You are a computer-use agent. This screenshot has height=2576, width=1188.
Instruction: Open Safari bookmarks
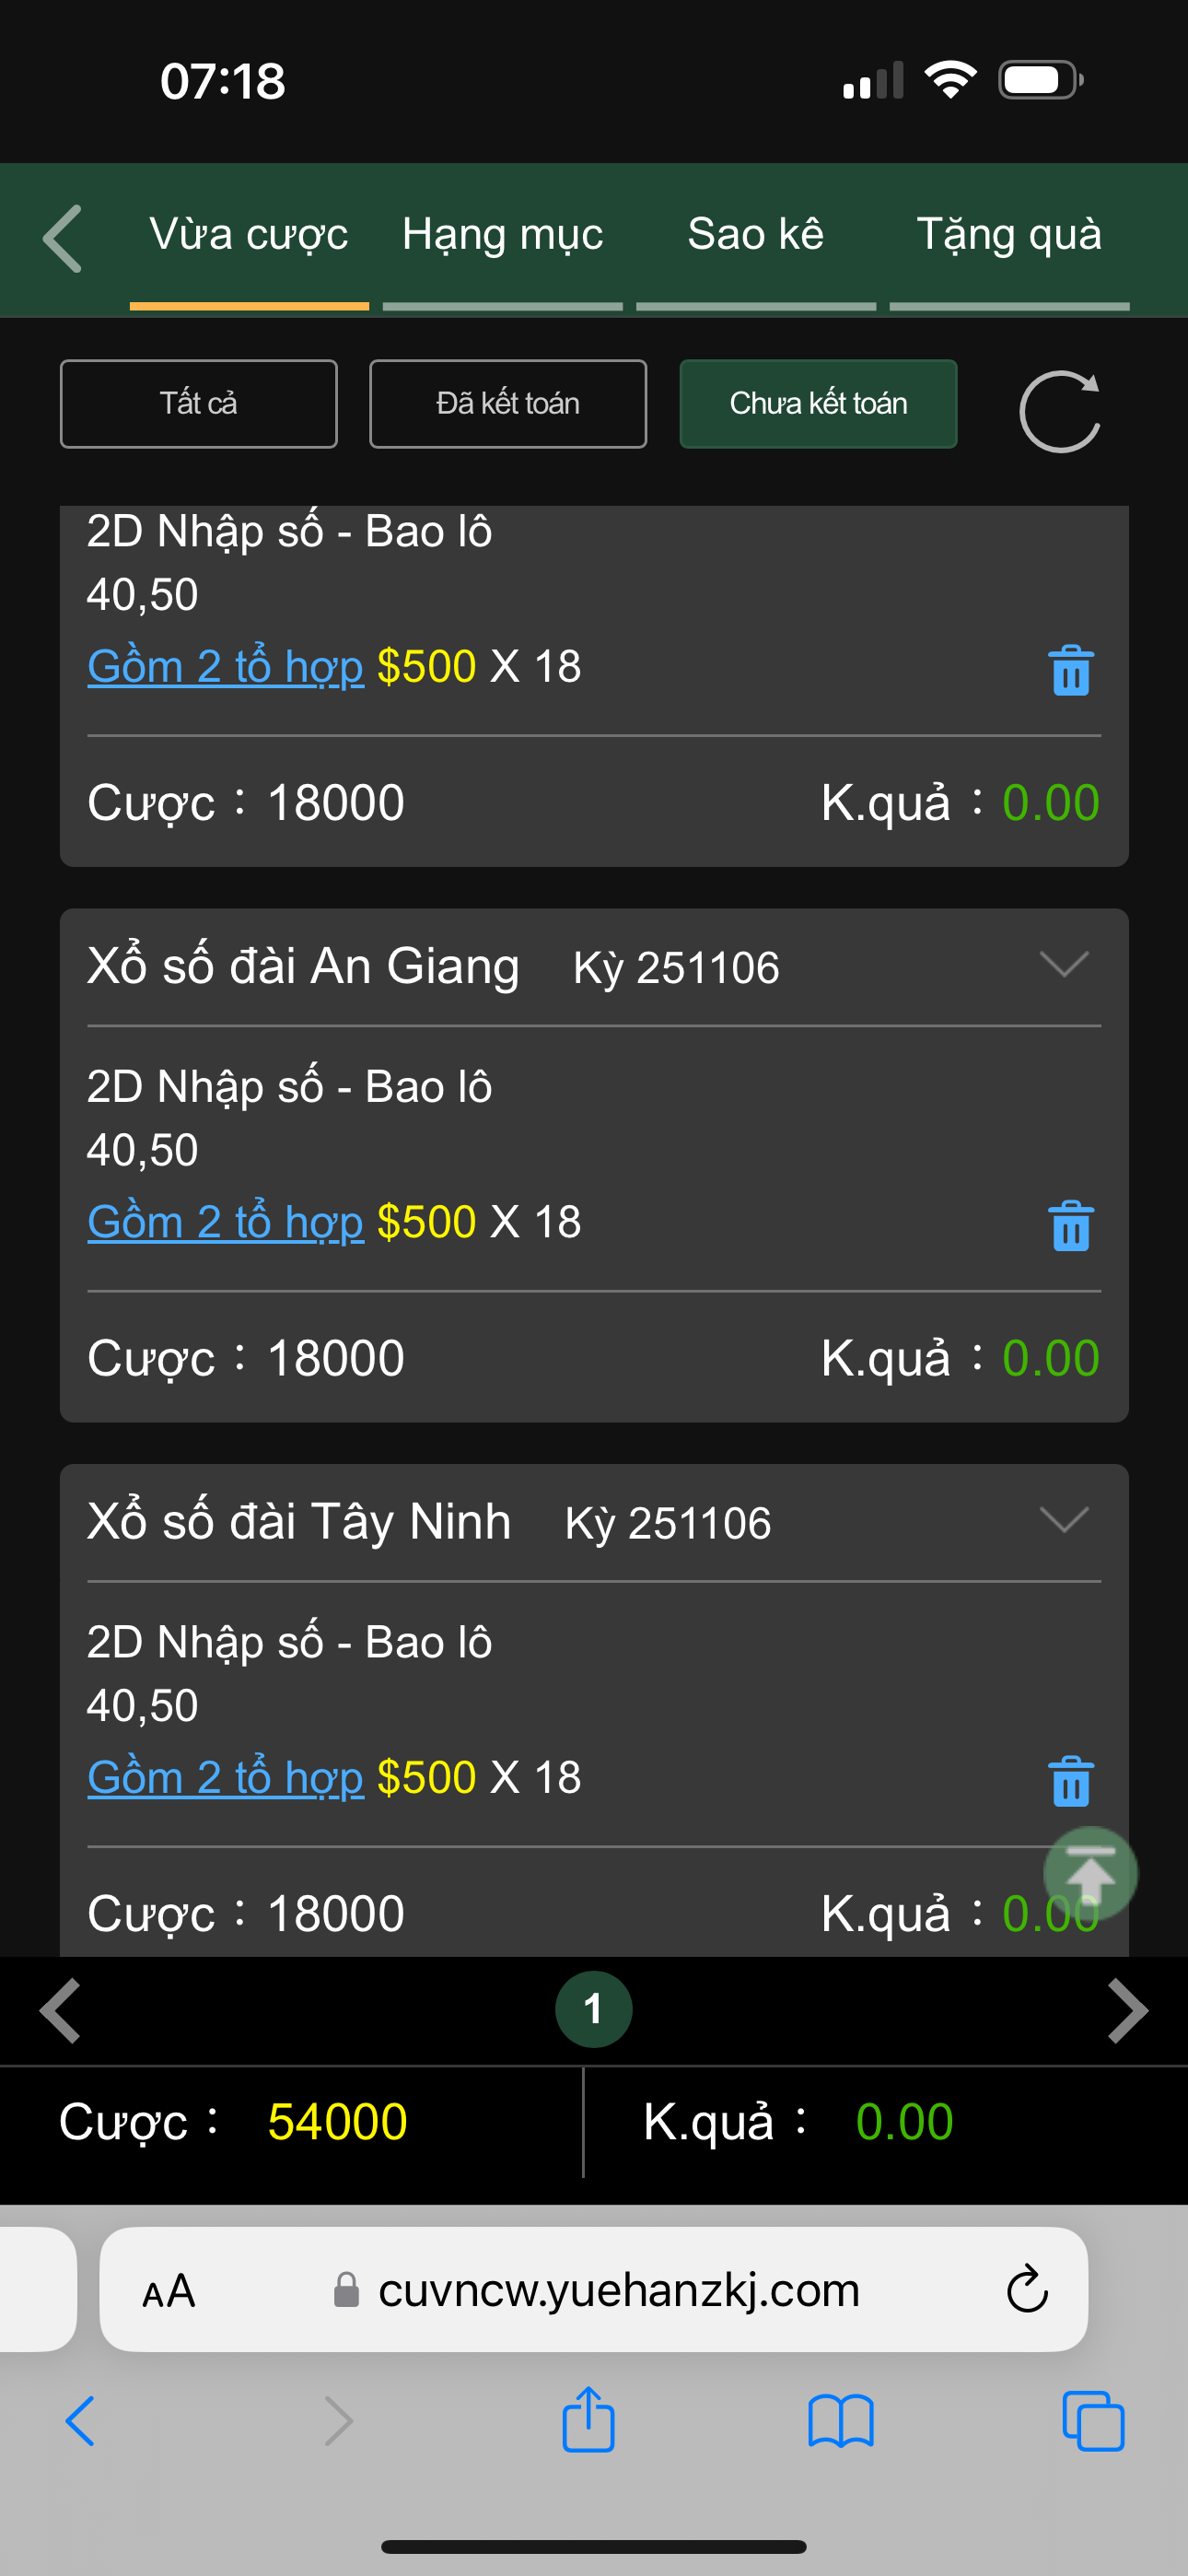pos(840,2422)
